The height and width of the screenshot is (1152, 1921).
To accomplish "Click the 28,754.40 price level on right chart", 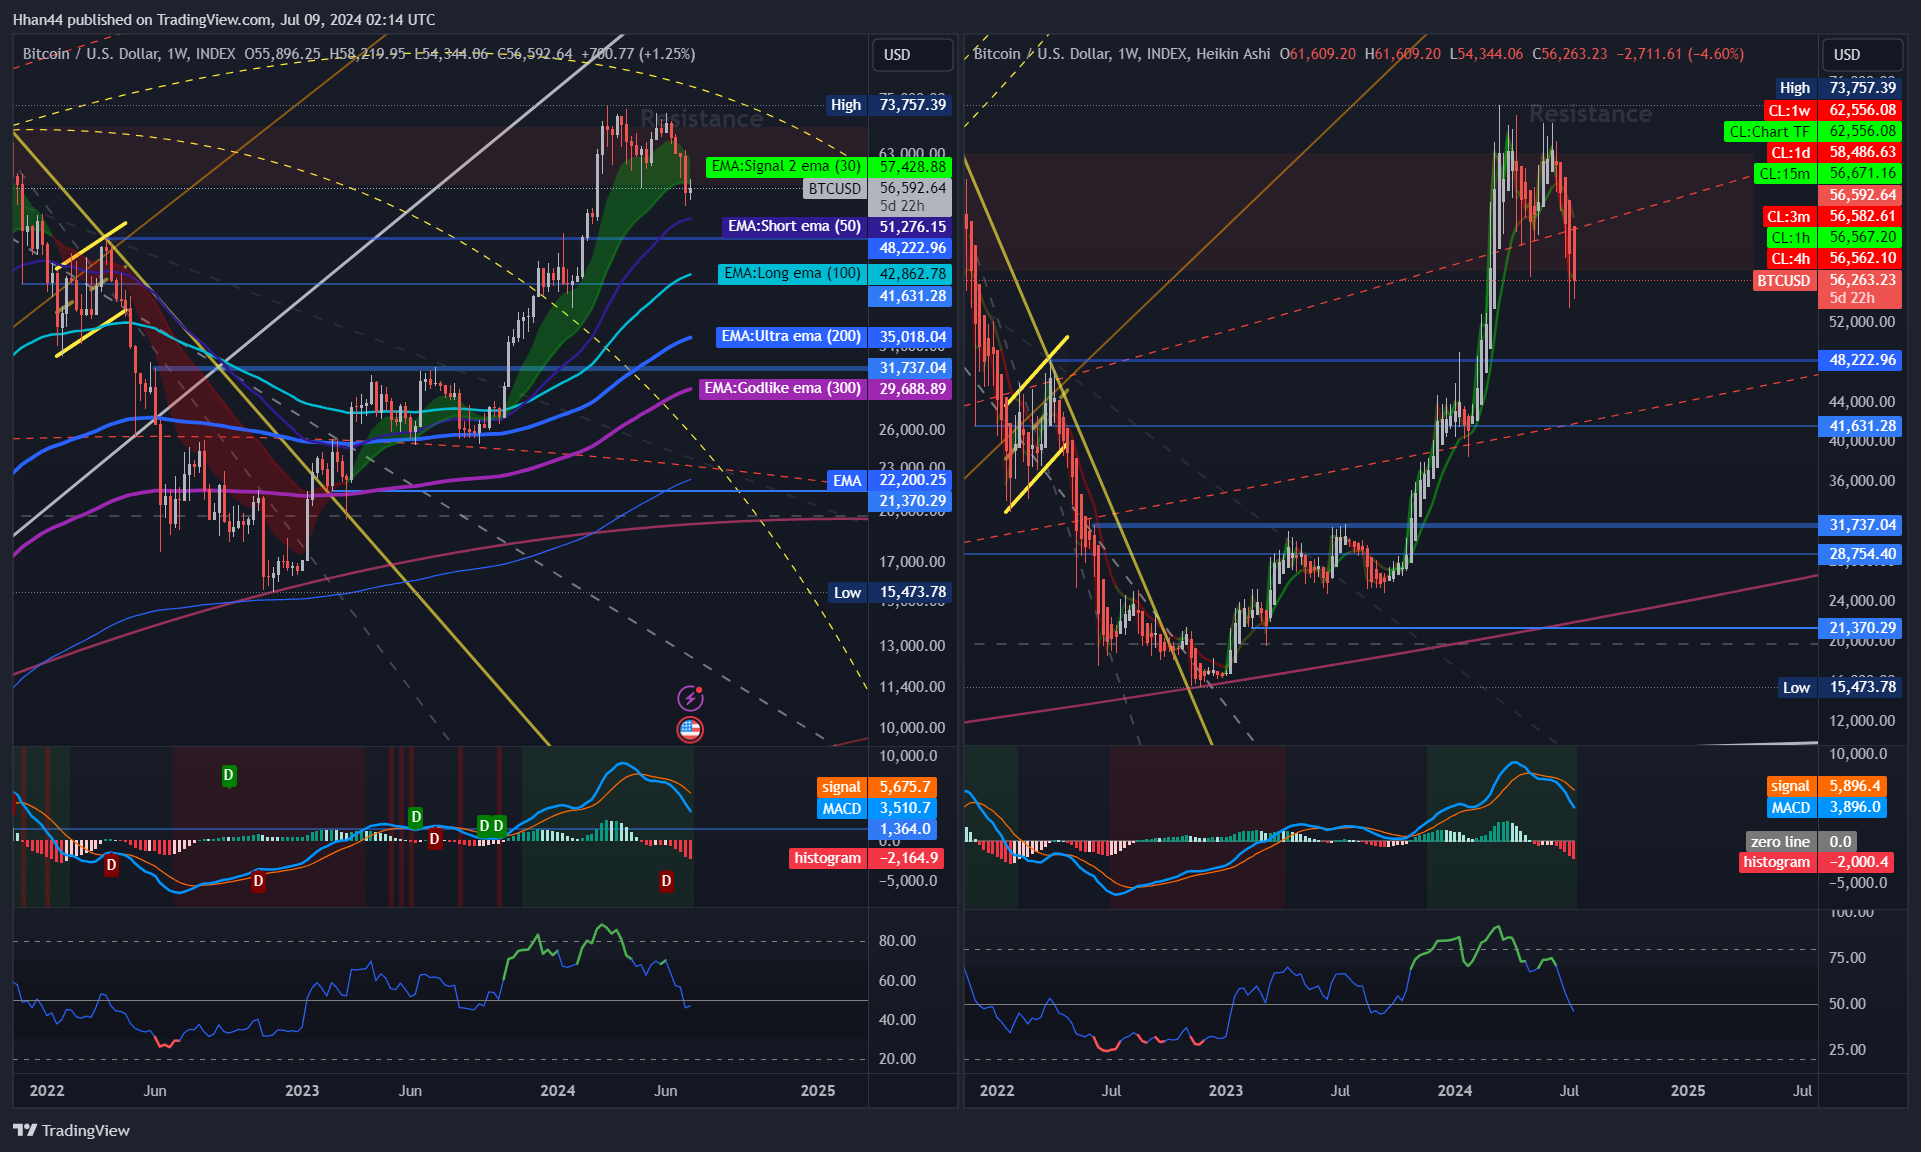I will (1861, 554).
